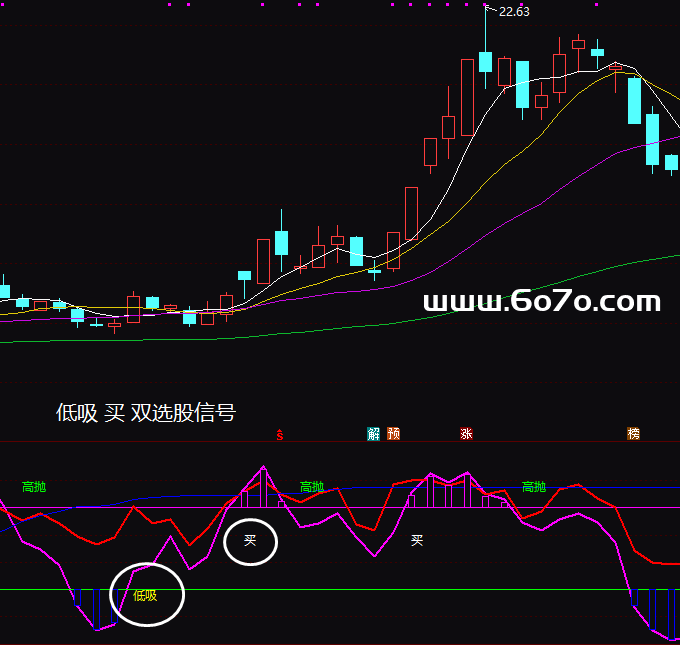Click the circled 买 buy signal

250,541
